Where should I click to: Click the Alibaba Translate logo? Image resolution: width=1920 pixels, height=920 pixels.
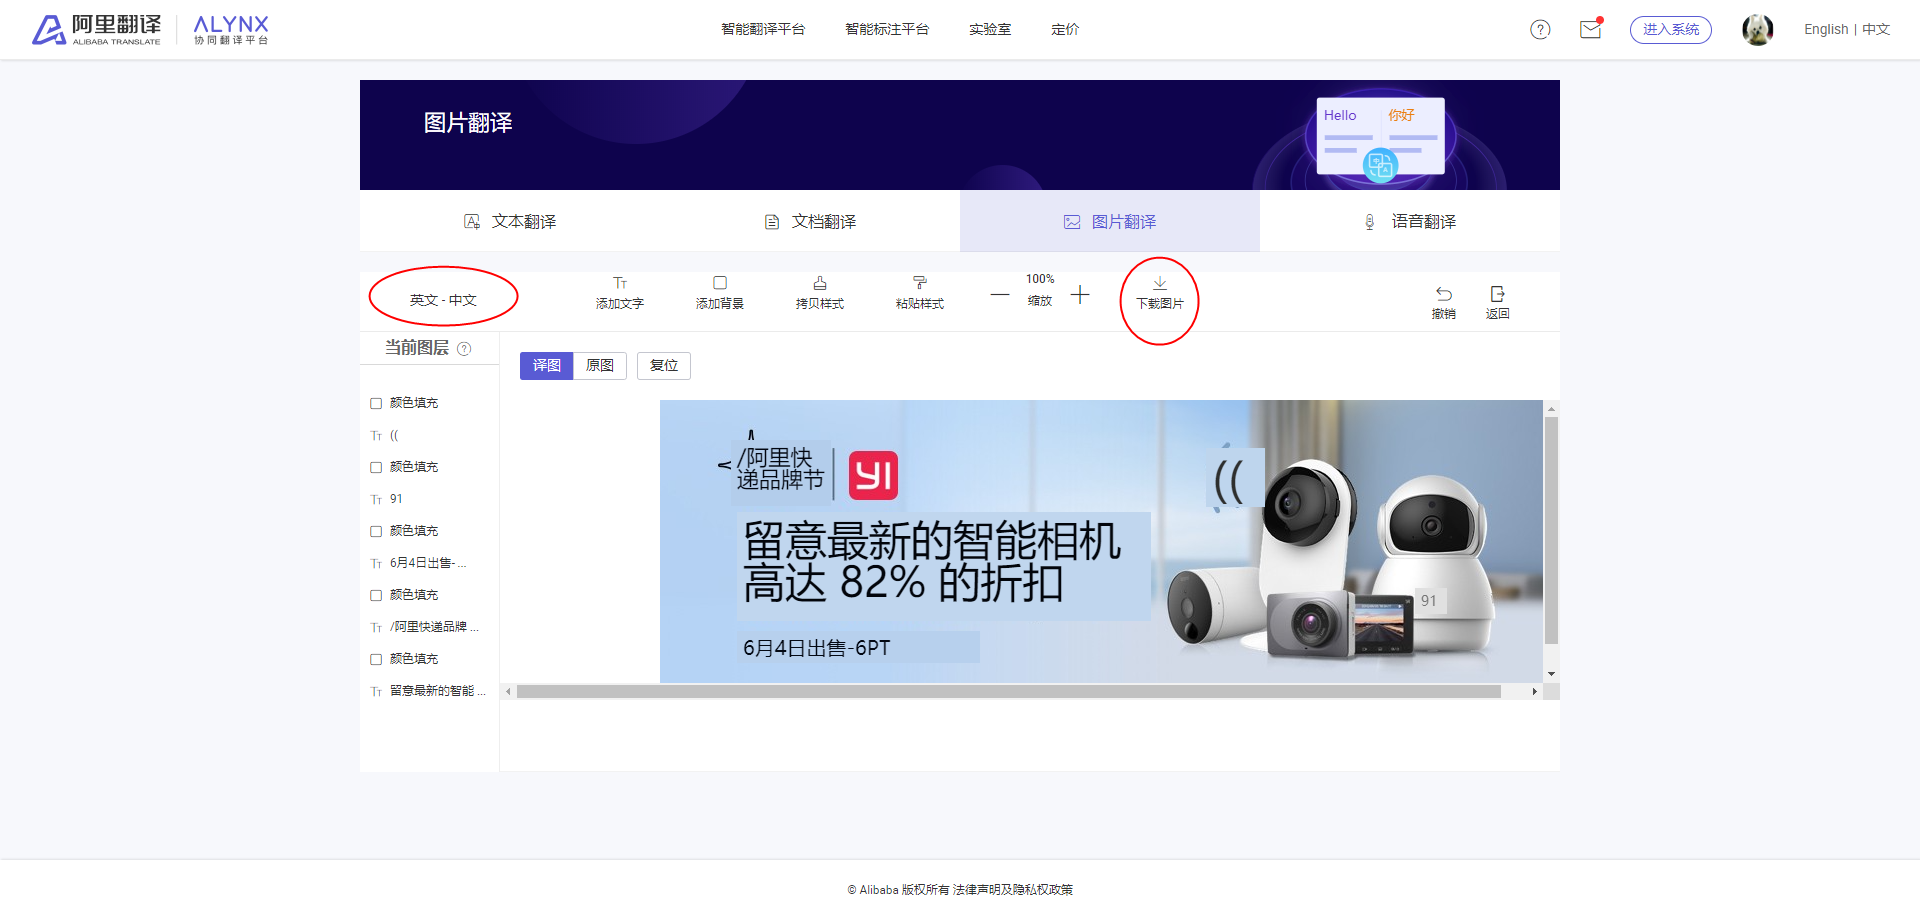coord(96,30)
